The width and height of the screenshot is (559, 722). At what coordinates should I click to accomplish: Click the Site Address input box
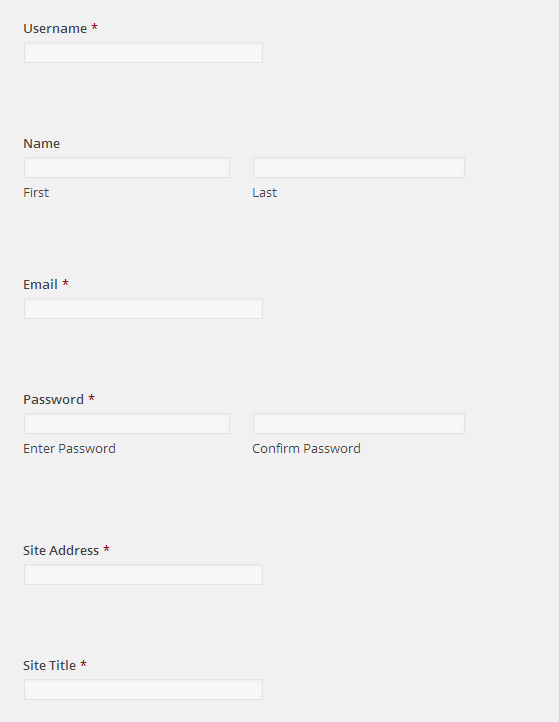(143, 575)
